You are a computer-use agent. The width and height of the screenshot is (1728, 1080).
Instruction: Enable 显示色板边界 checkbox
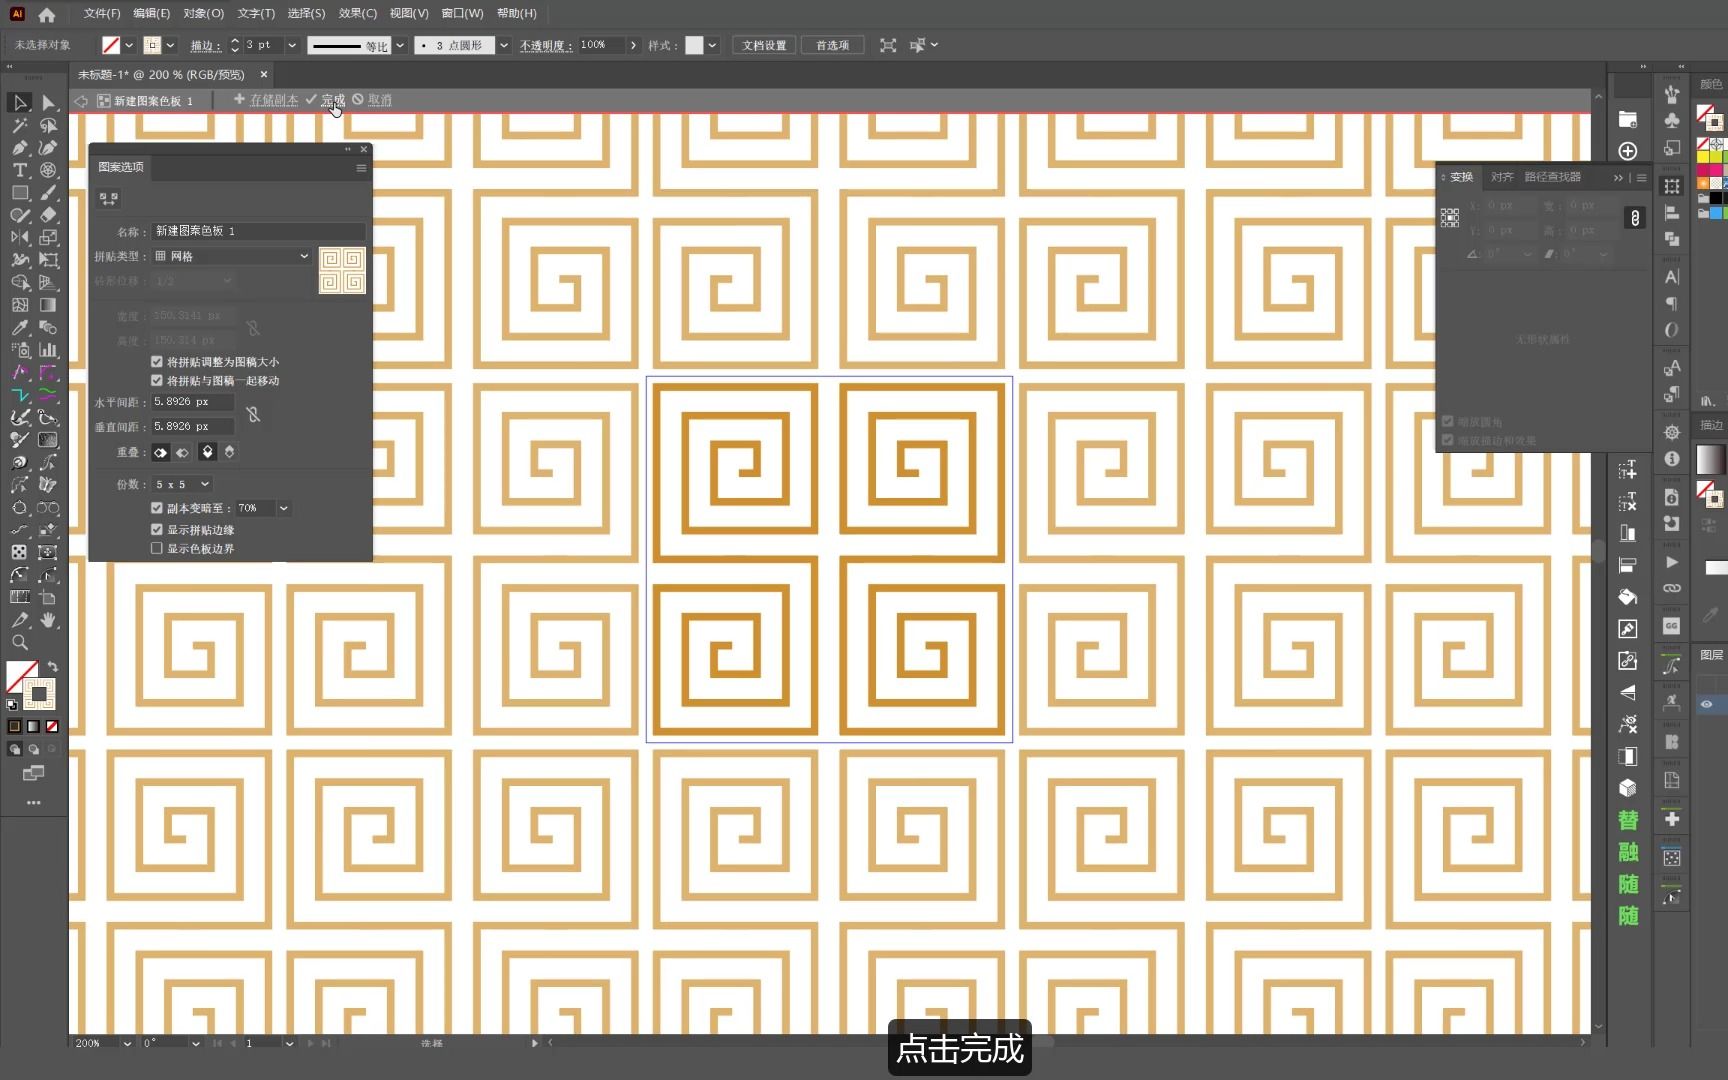pos(157,549)
